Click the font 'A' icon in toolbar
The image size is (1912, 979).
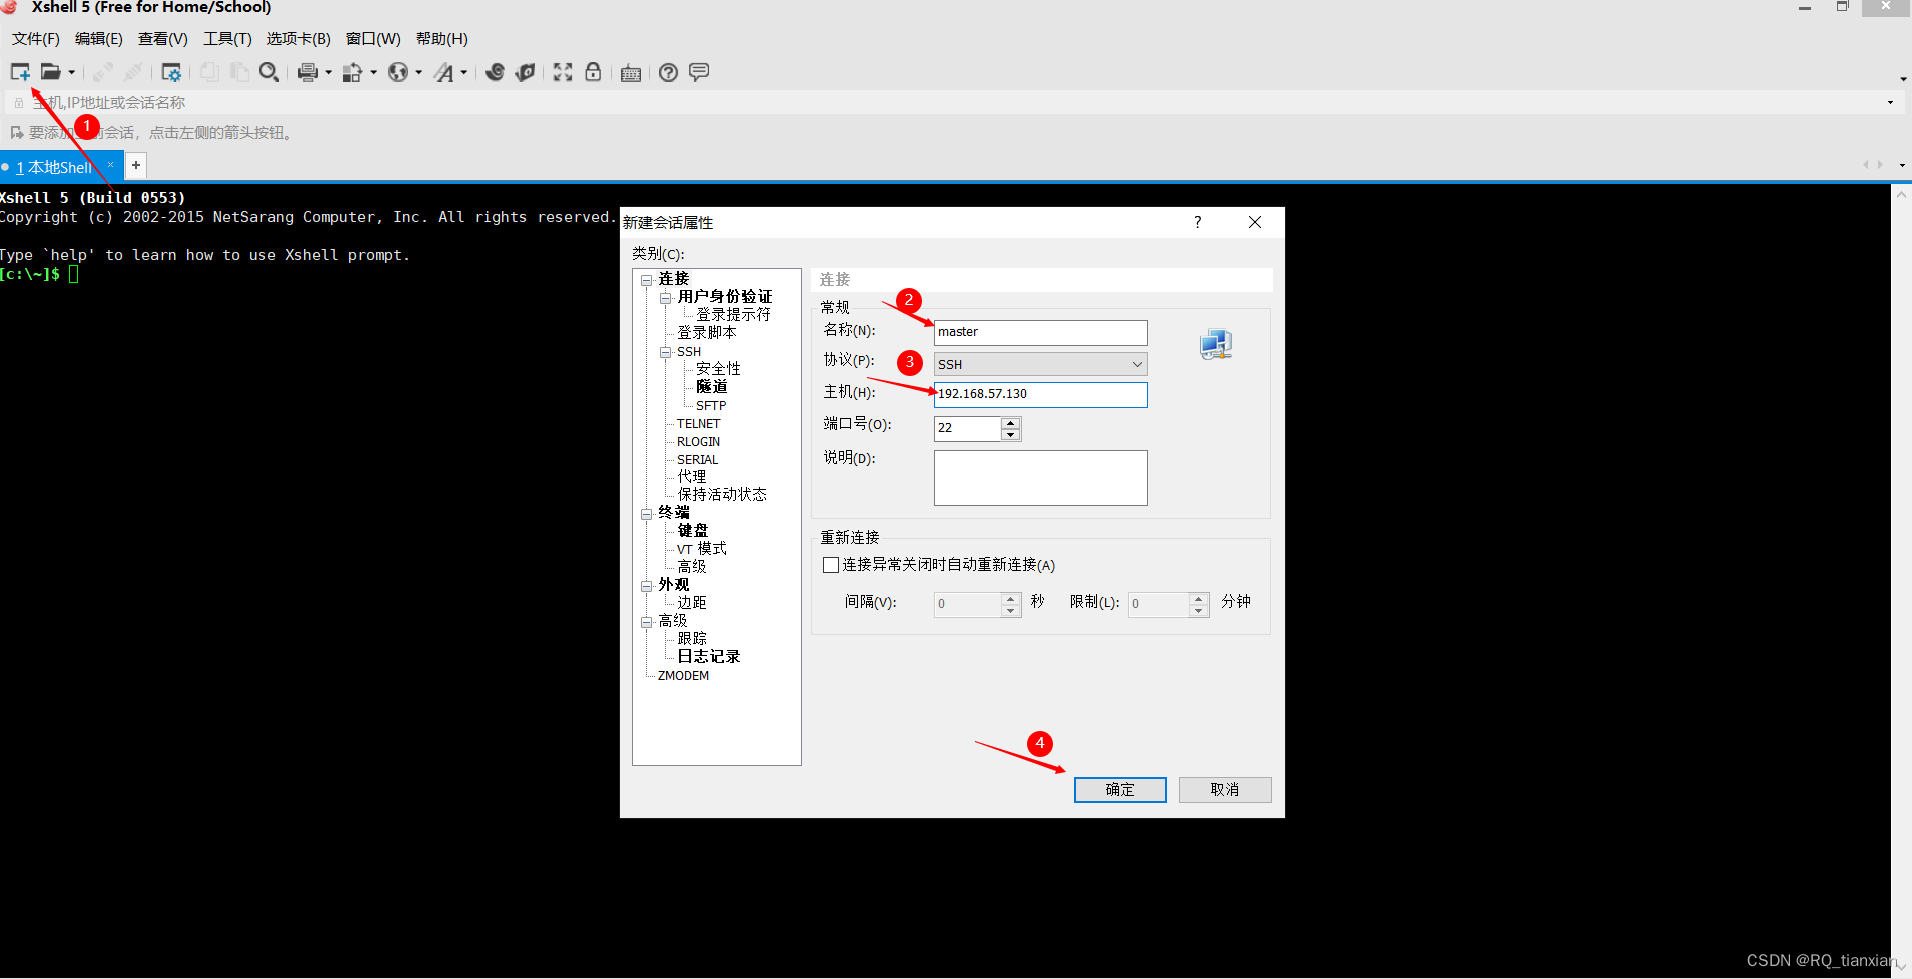pyautogui.click(x=444, y=72)
